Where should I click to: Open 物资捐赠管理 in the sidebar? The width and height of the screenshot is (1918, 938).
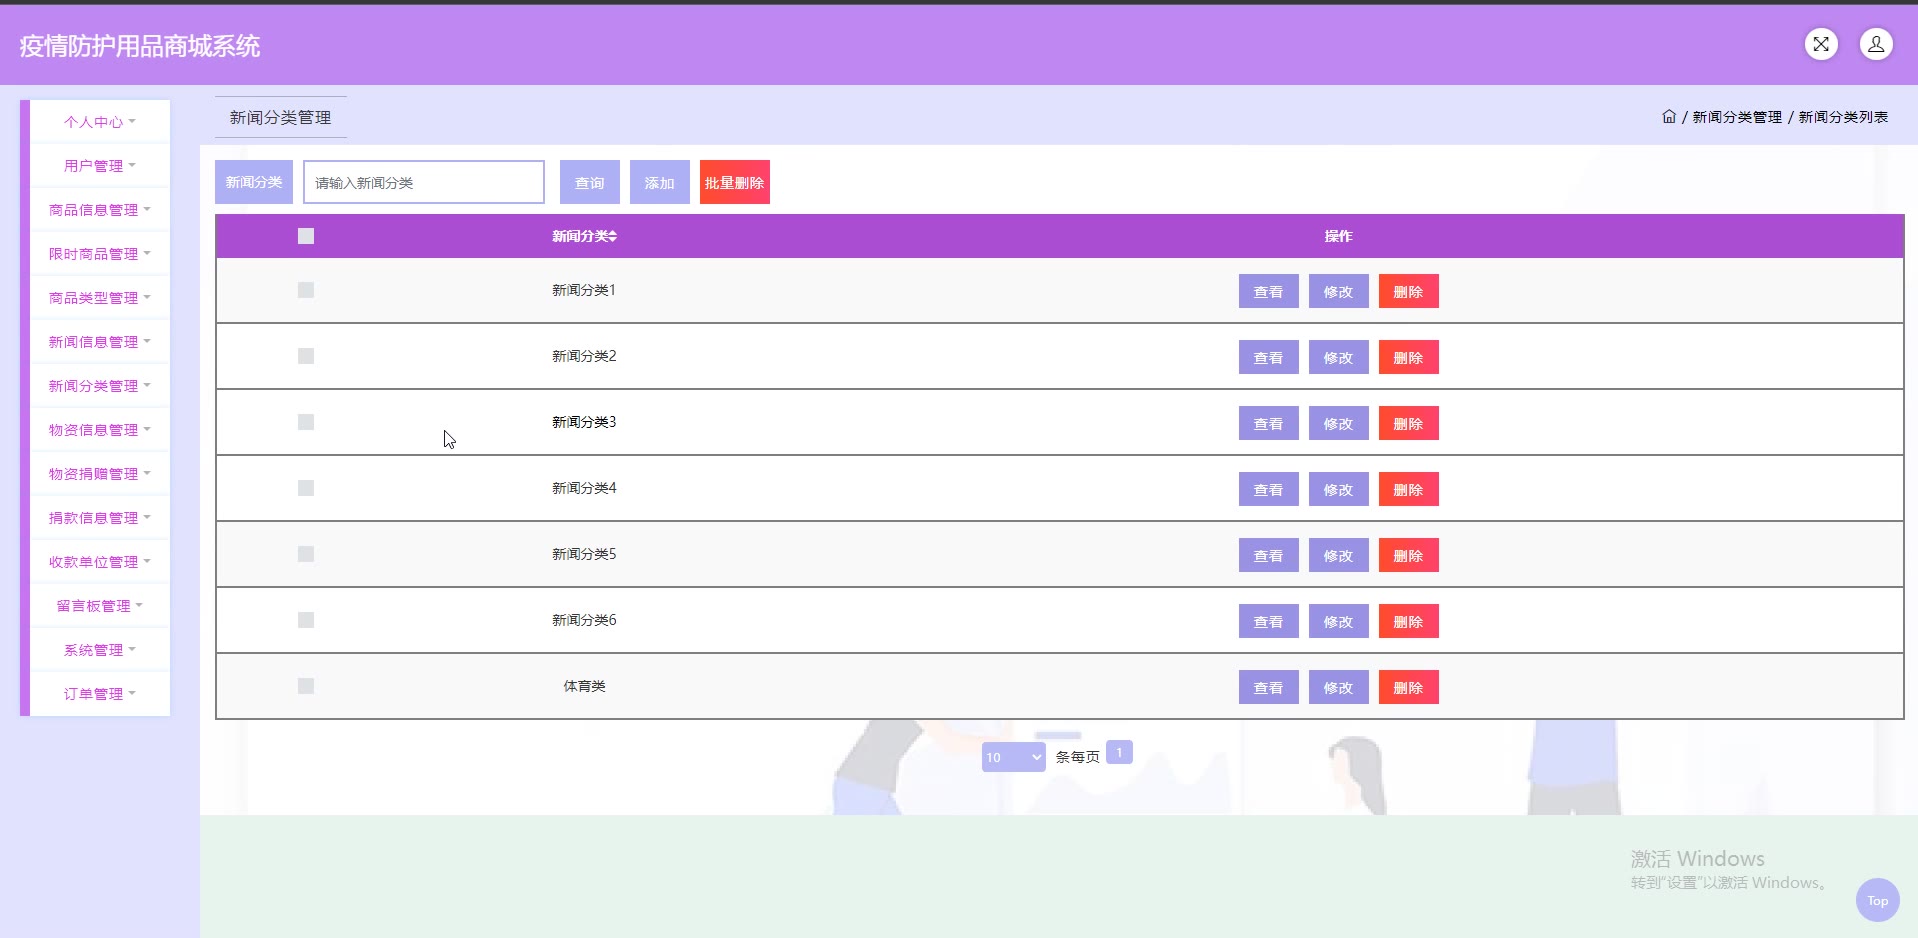(100, 474)
